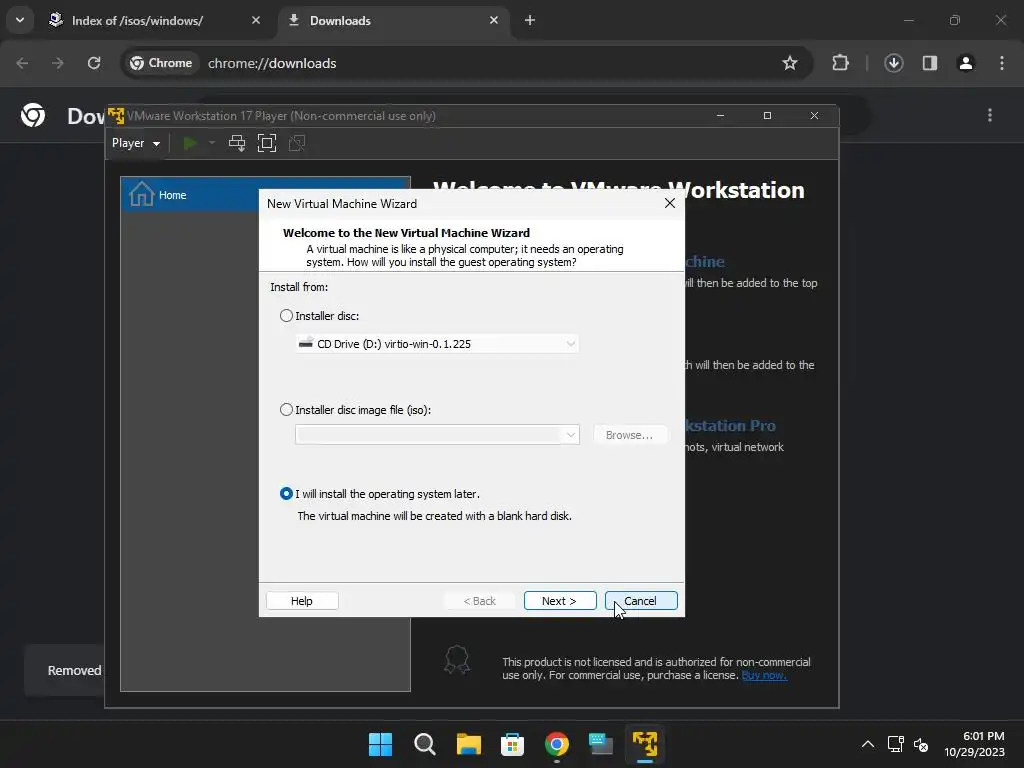Cancel the New Virtual Machine Wizard
This screenshot has height=768, width=1024.
[641, 601]
